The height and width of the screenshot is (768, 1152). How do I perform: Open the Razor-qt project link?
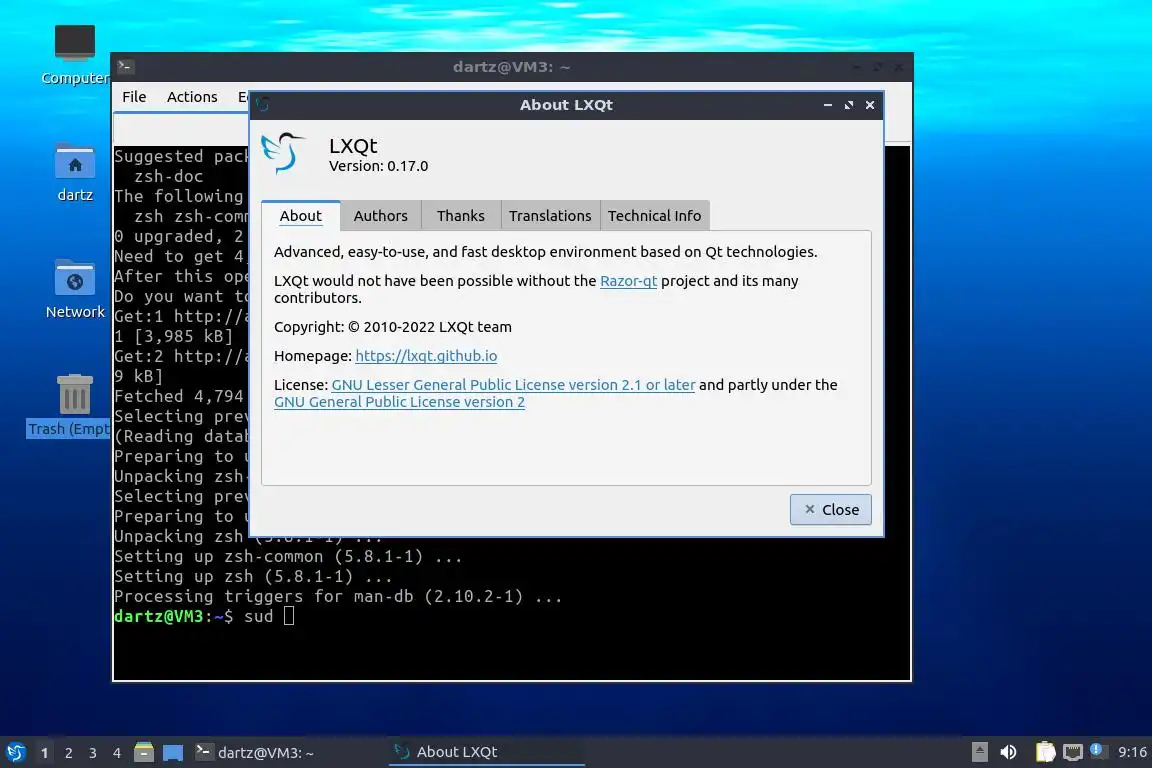(628, 281)
